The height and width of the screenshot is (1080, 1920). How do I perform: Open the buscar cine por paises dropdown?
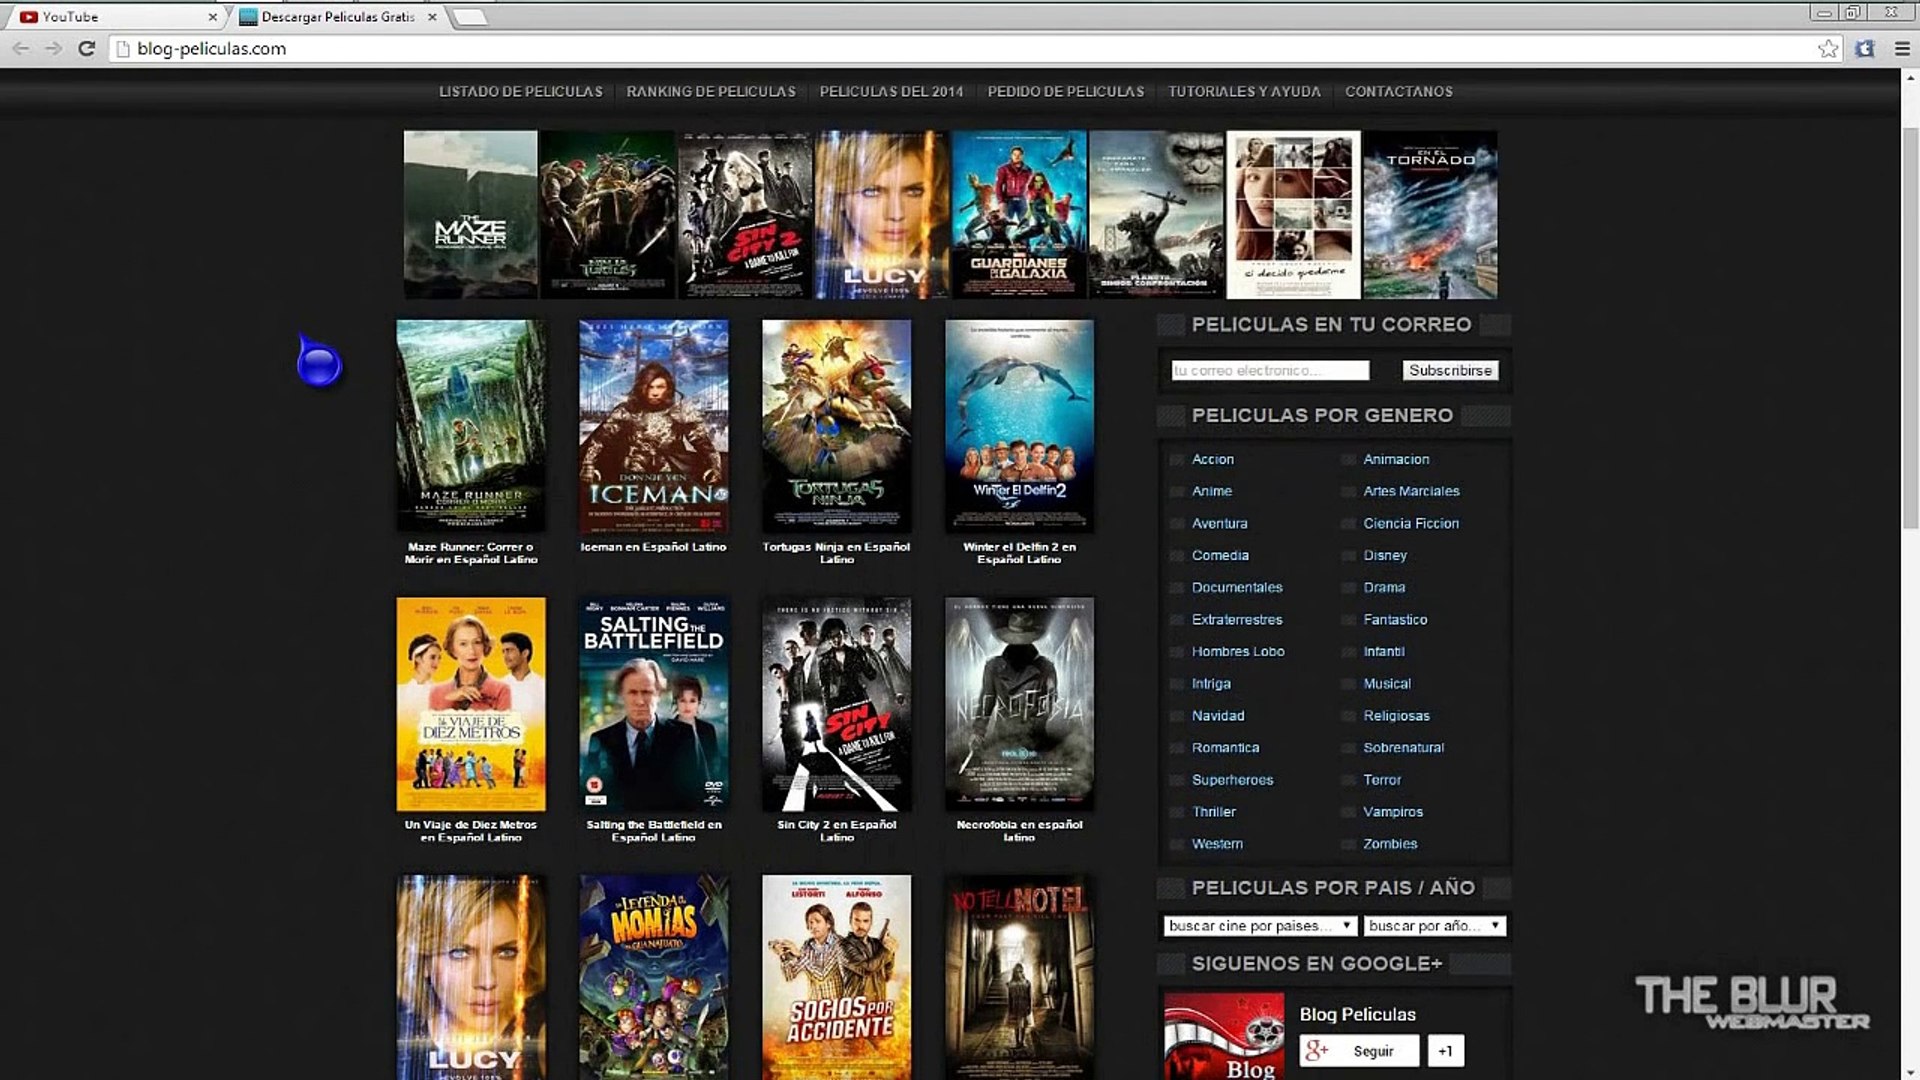tap(1260, 926)
